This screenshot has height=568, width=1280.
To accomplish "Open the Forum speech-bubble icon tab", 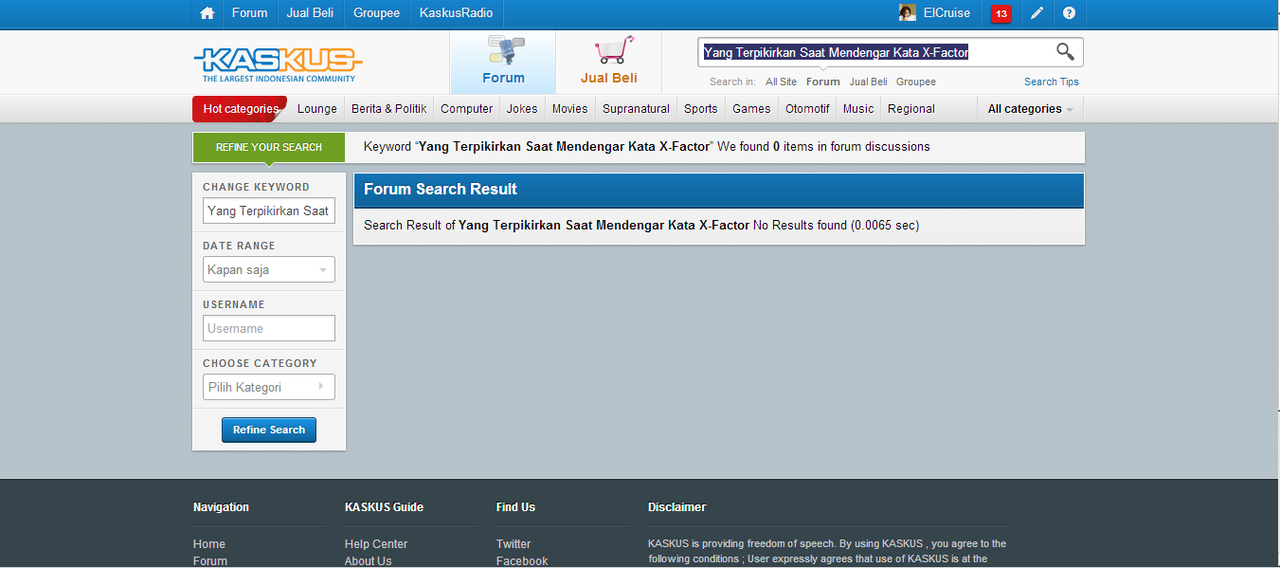I will pos(503,62).
